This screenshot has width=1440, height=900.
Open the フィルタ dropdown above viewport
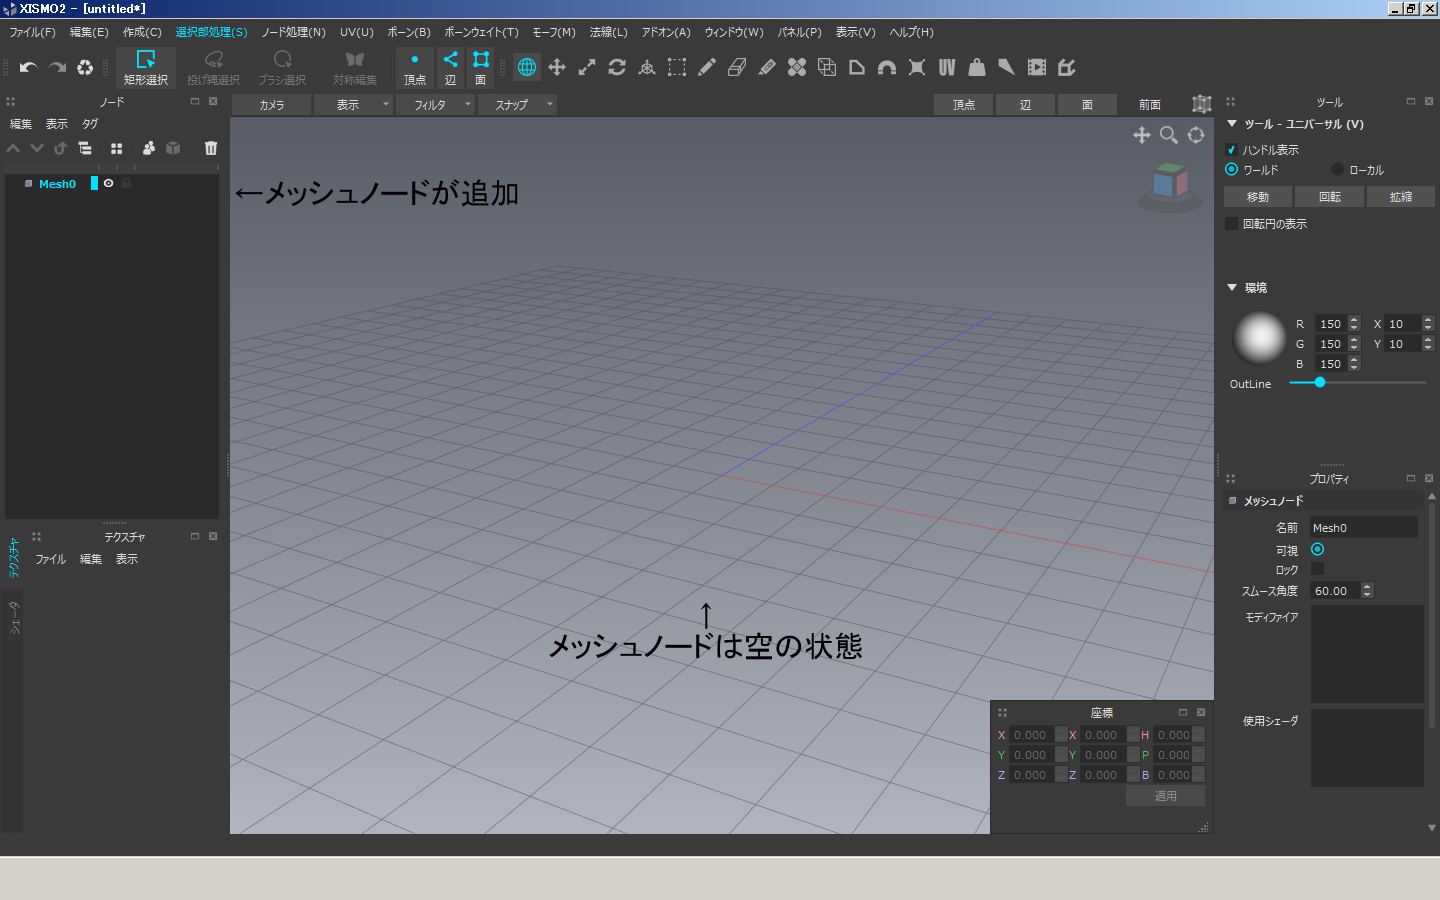435,104
